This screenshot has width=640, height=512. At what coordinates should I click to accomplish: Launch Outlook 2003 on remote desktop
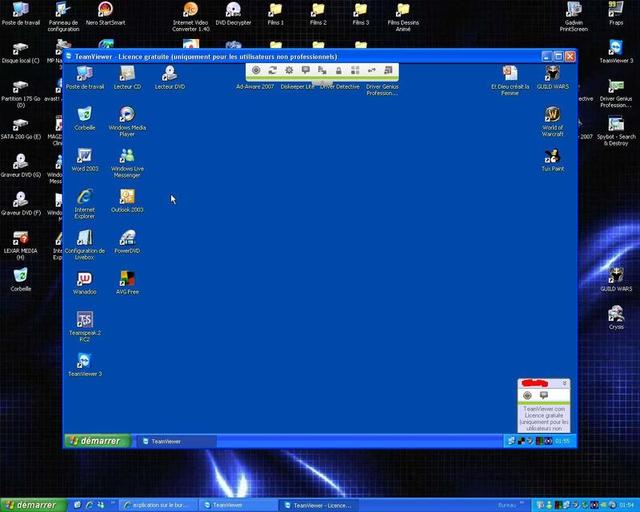pyautogui.click(x=127, y=201)
